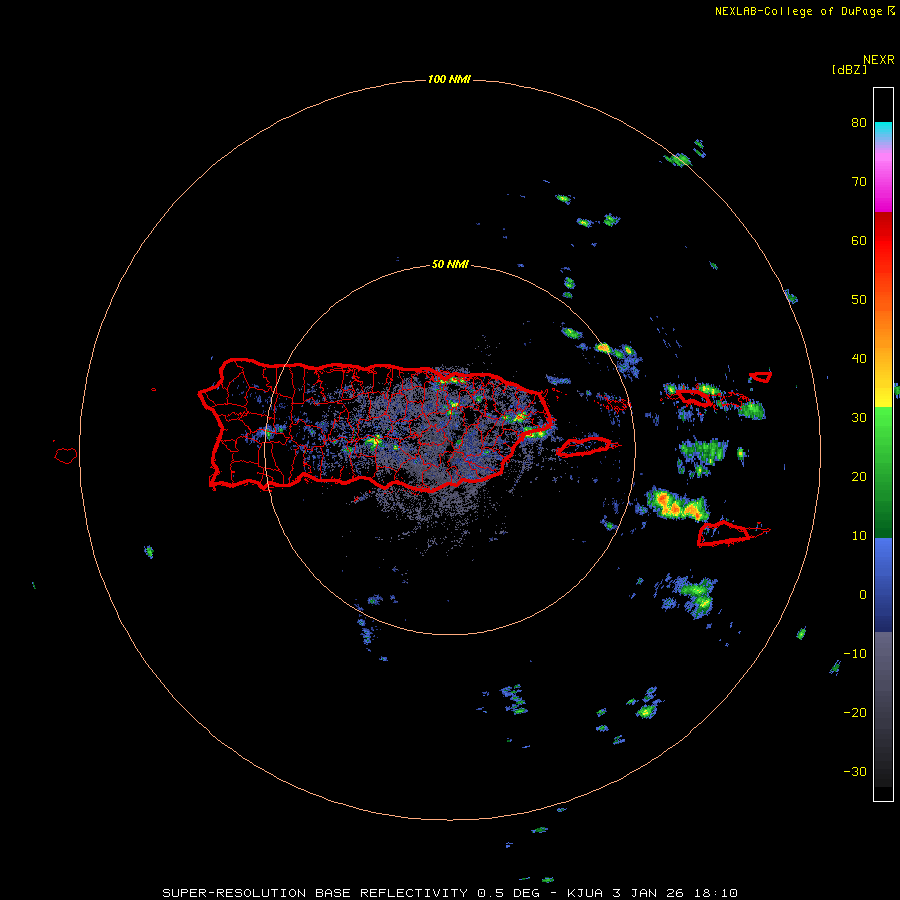900x900 pixels.
Task: Click the 40 dBZ scale value
Action: coord(859,359)
